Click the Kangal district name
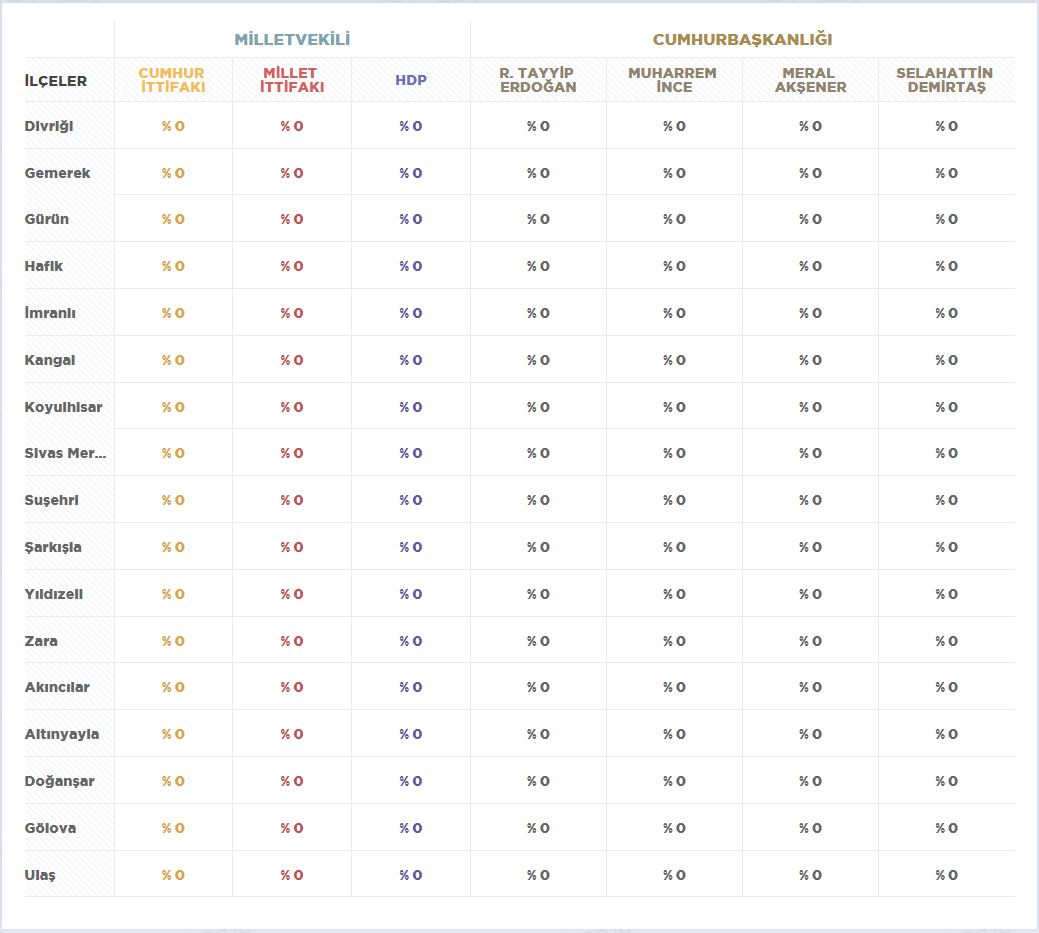 [50, 360]
